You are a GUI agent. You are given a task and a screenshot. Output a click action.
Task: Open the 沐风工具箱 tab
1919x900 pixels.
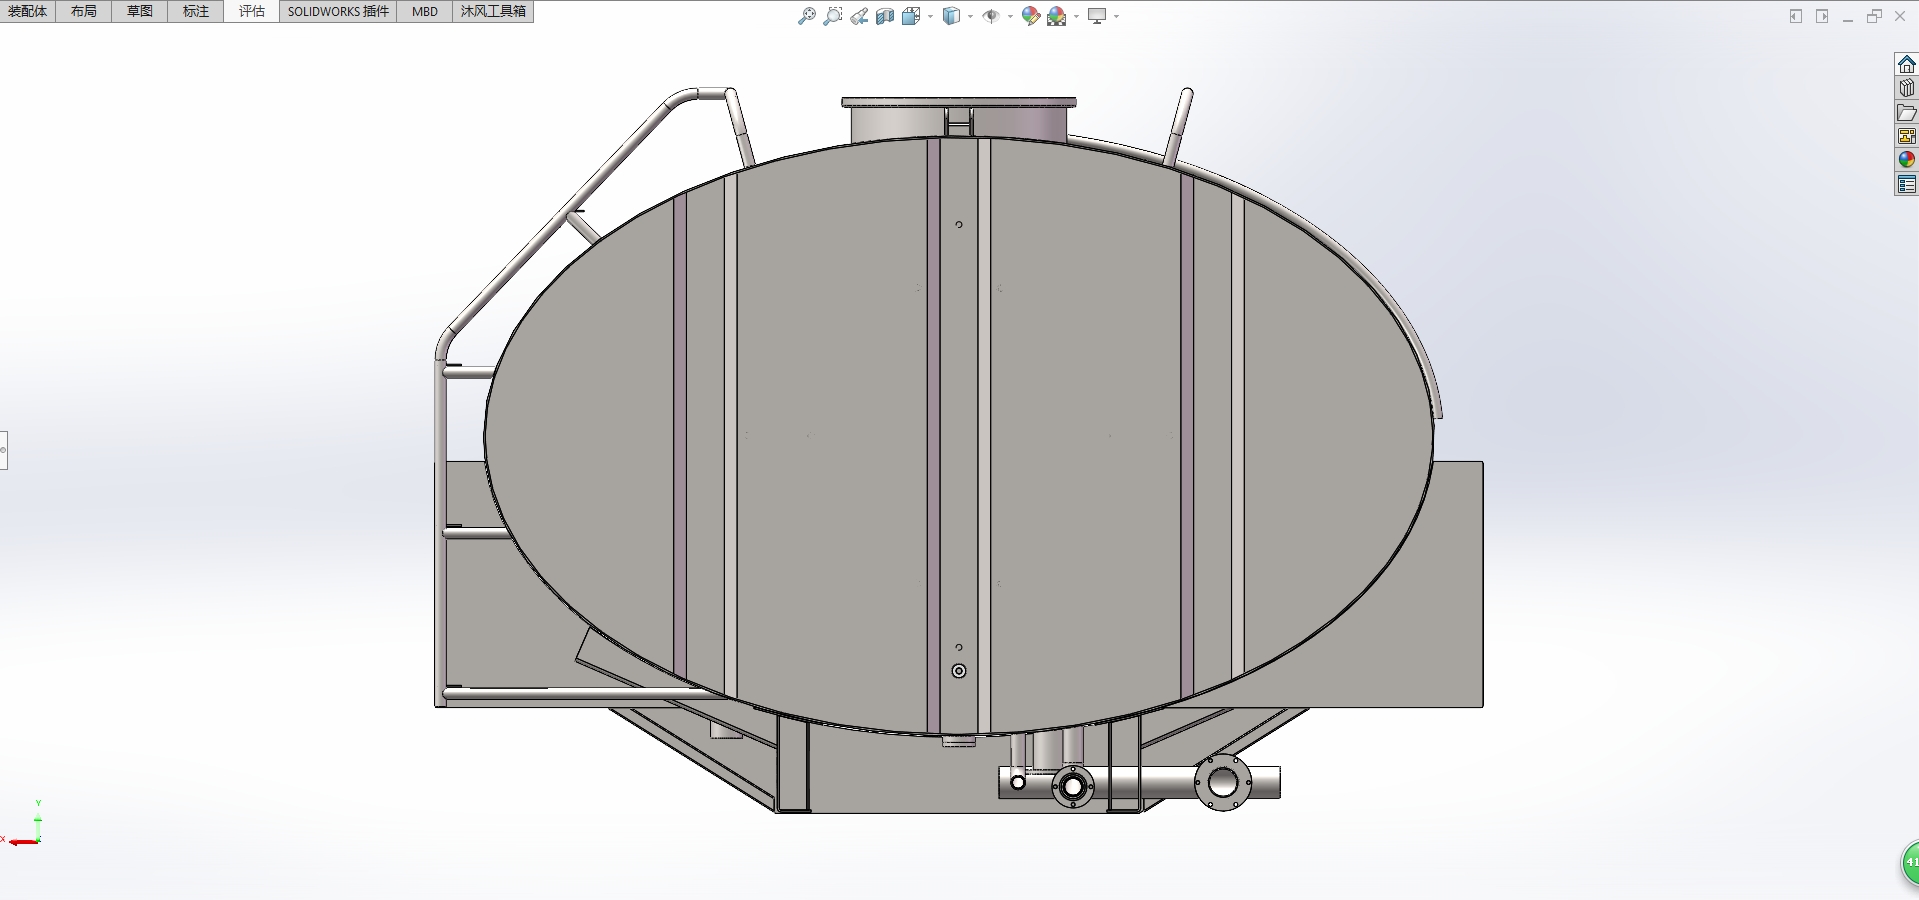coord(493,11)
